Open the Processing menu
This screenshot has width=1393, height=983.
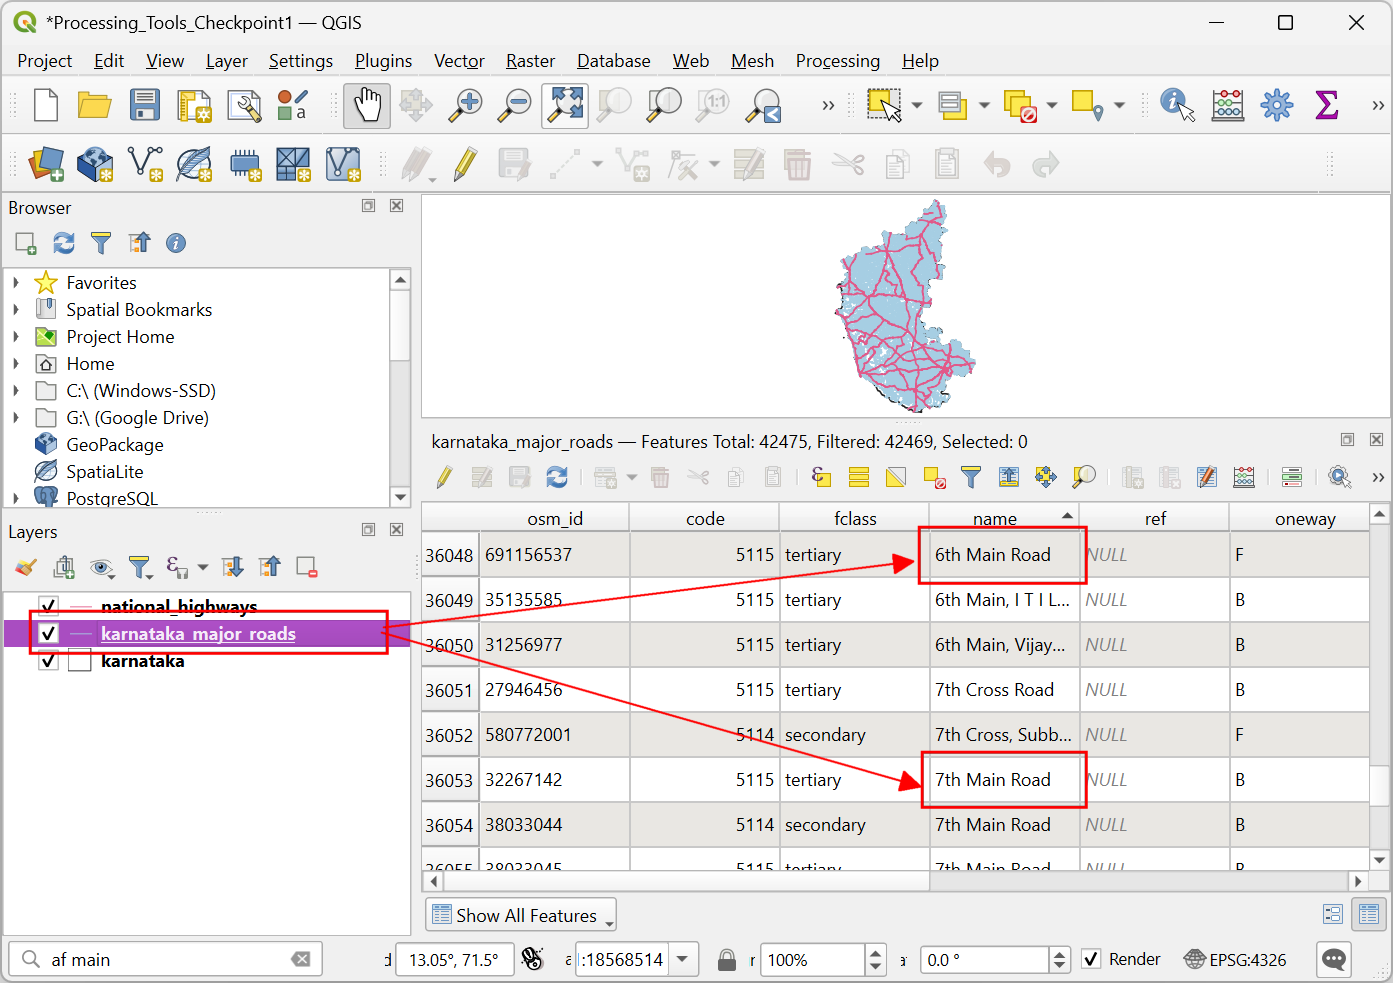tap(838, 61)
